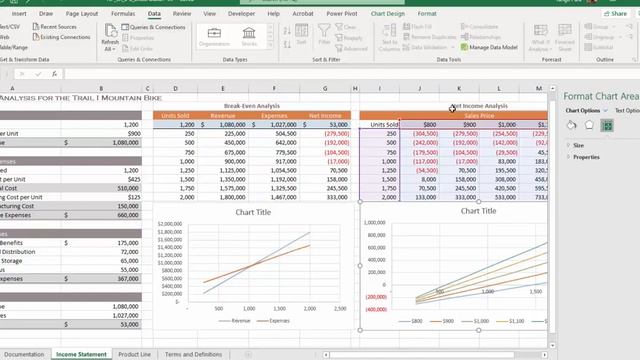Screen dimensions: 640x360
Task: Click Relationships
Action: (x=481, y=37)
